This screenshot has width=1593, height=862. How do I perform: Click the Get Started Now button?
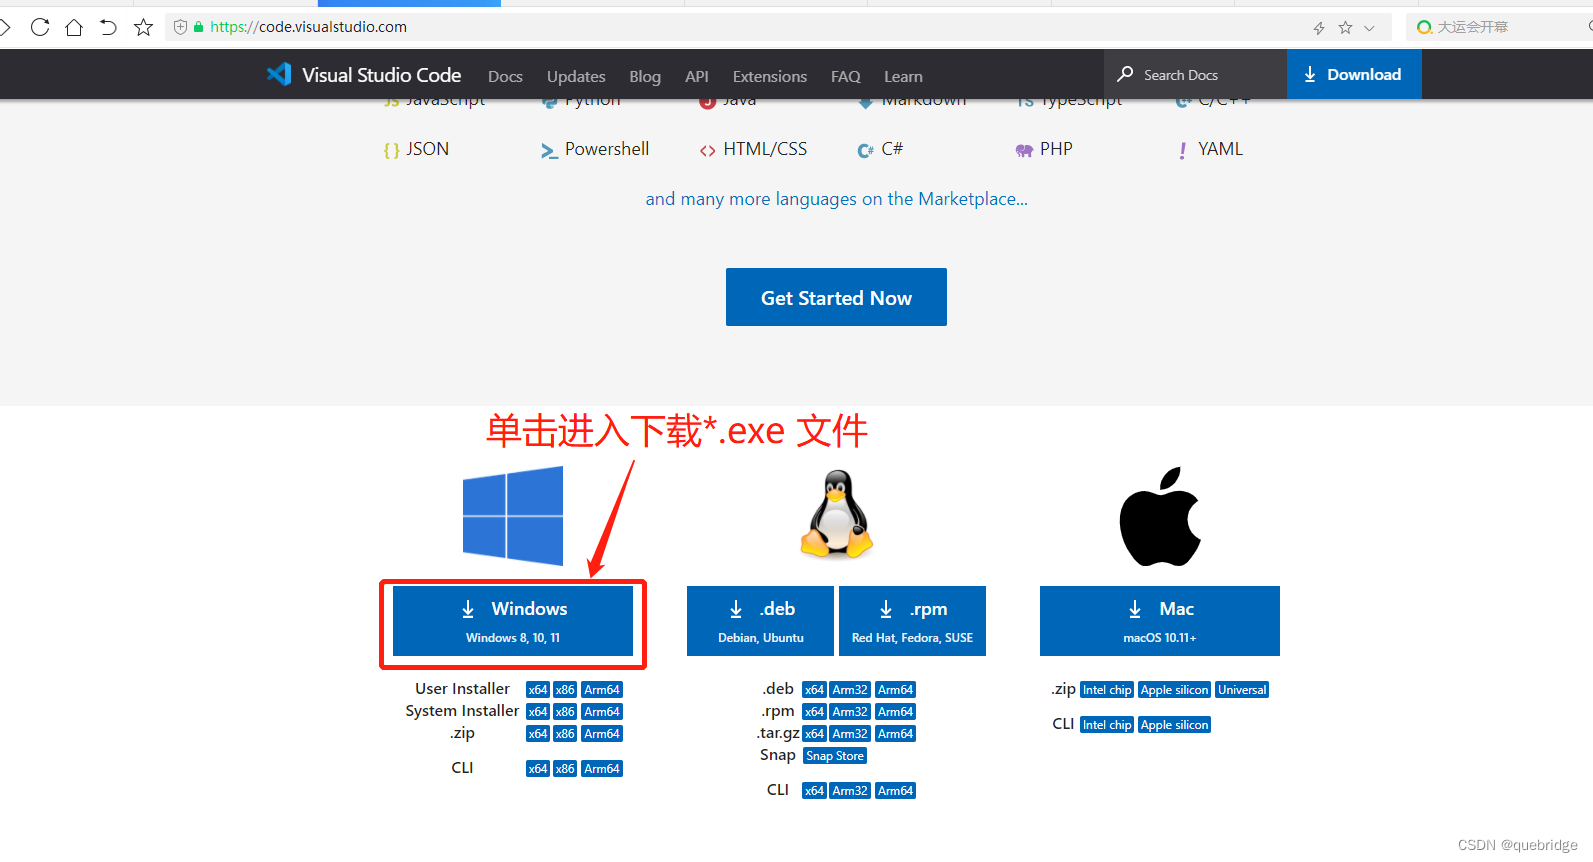pyautogui.click(x=836, y=297)
